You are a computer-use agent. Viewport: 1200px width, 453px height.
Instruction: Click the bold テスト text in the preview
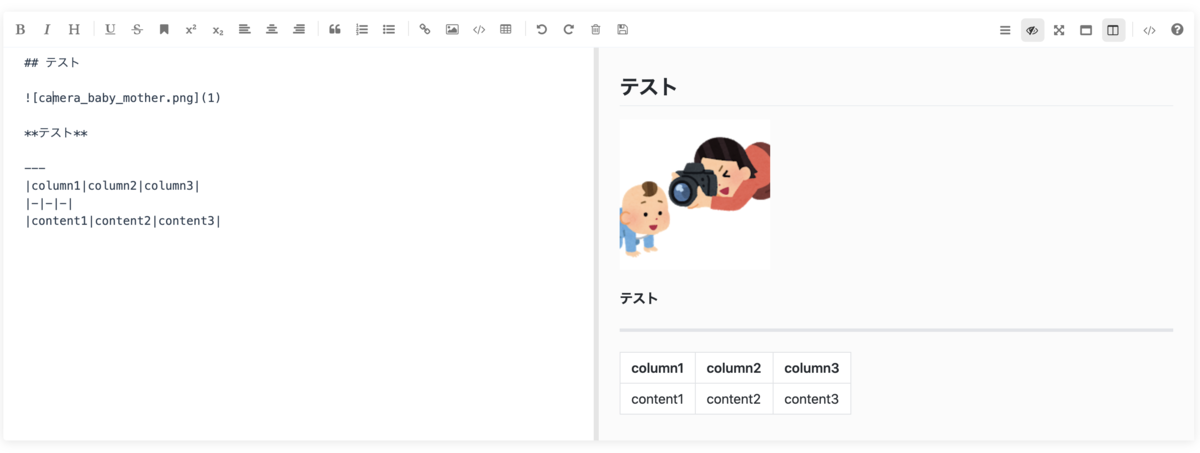click(x=639, y=298)
